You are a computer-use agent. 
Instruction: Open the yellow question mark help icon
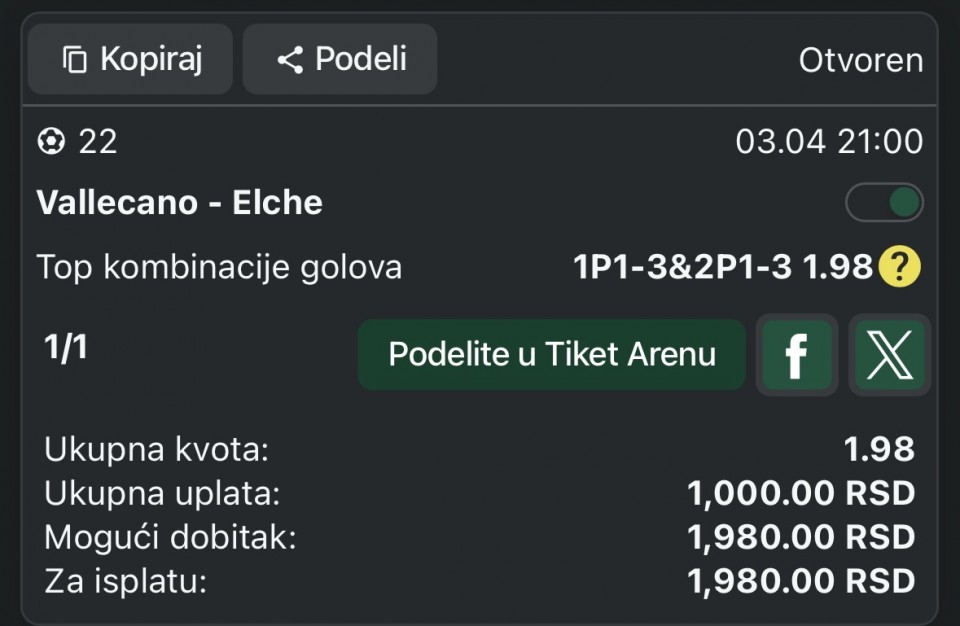[x=899, y=267]
